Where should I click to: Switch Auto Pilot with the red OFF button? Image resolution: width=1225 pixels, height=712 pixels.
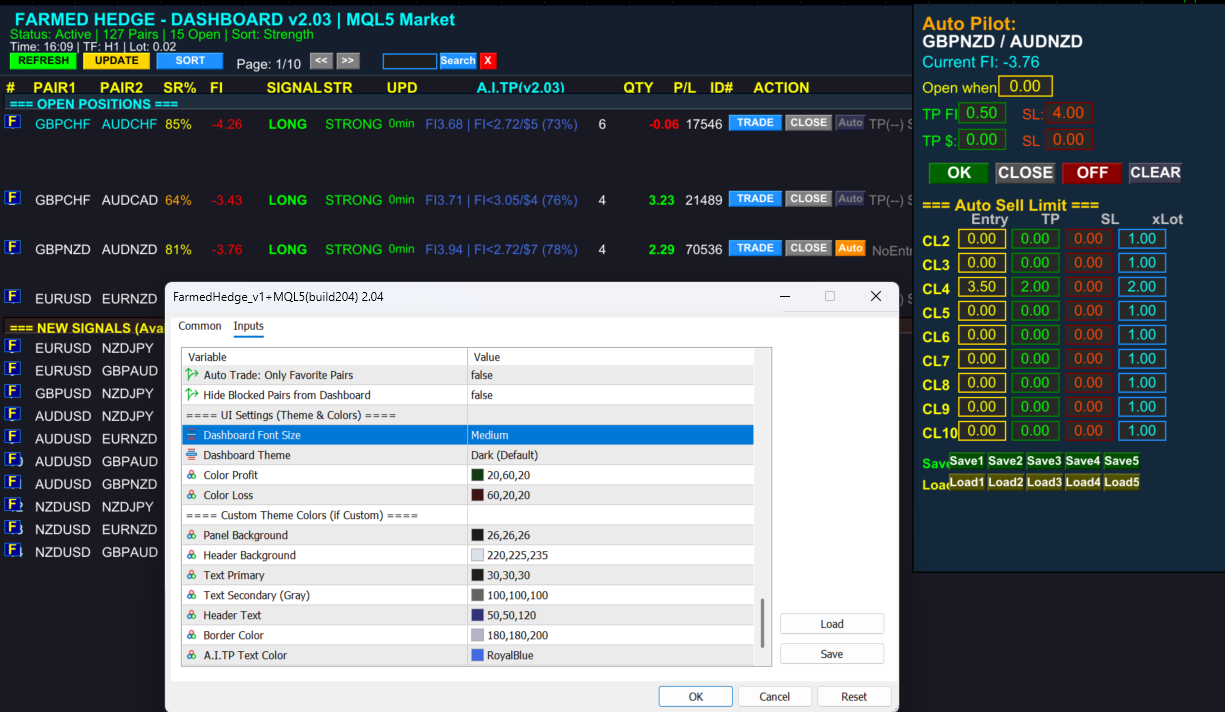1091,173
